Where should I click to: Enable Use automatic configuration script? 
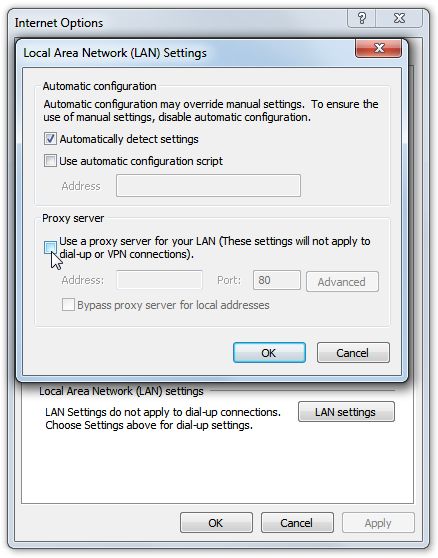50,160
